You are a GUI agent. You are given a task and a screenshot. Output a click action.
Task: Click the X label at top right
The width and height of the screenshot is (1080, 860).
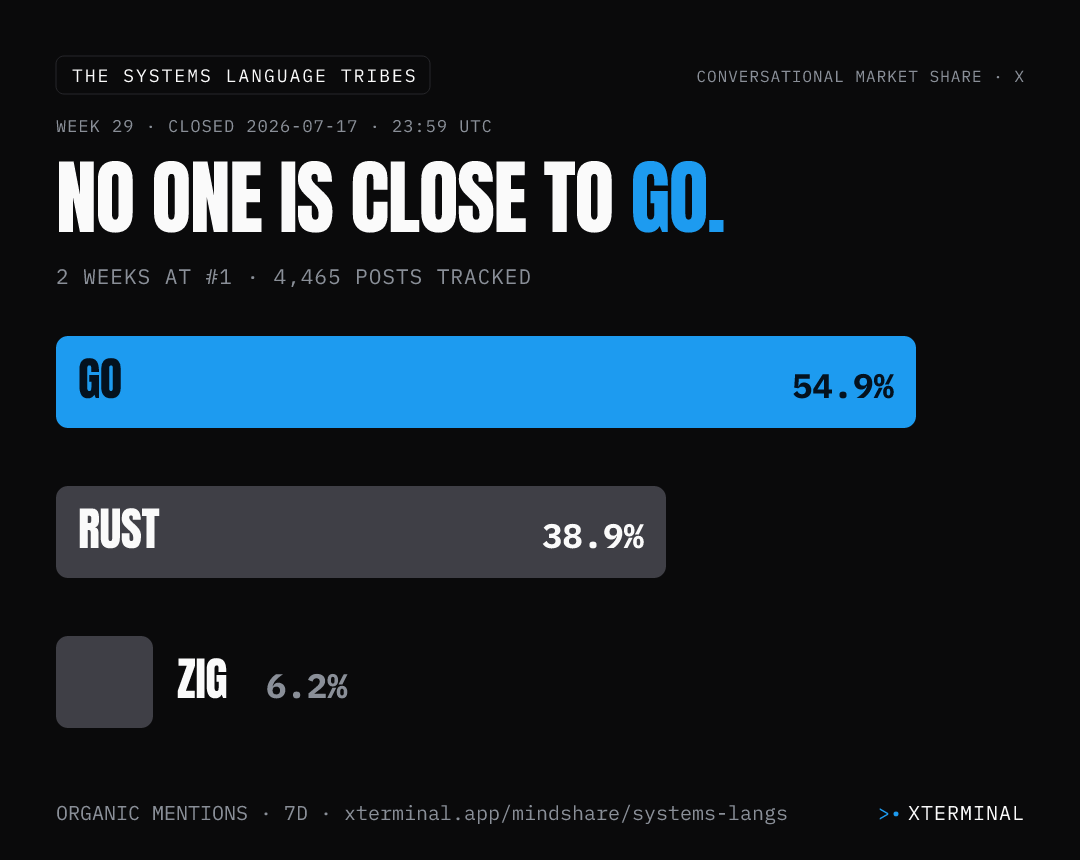[x=1019, y=76]
